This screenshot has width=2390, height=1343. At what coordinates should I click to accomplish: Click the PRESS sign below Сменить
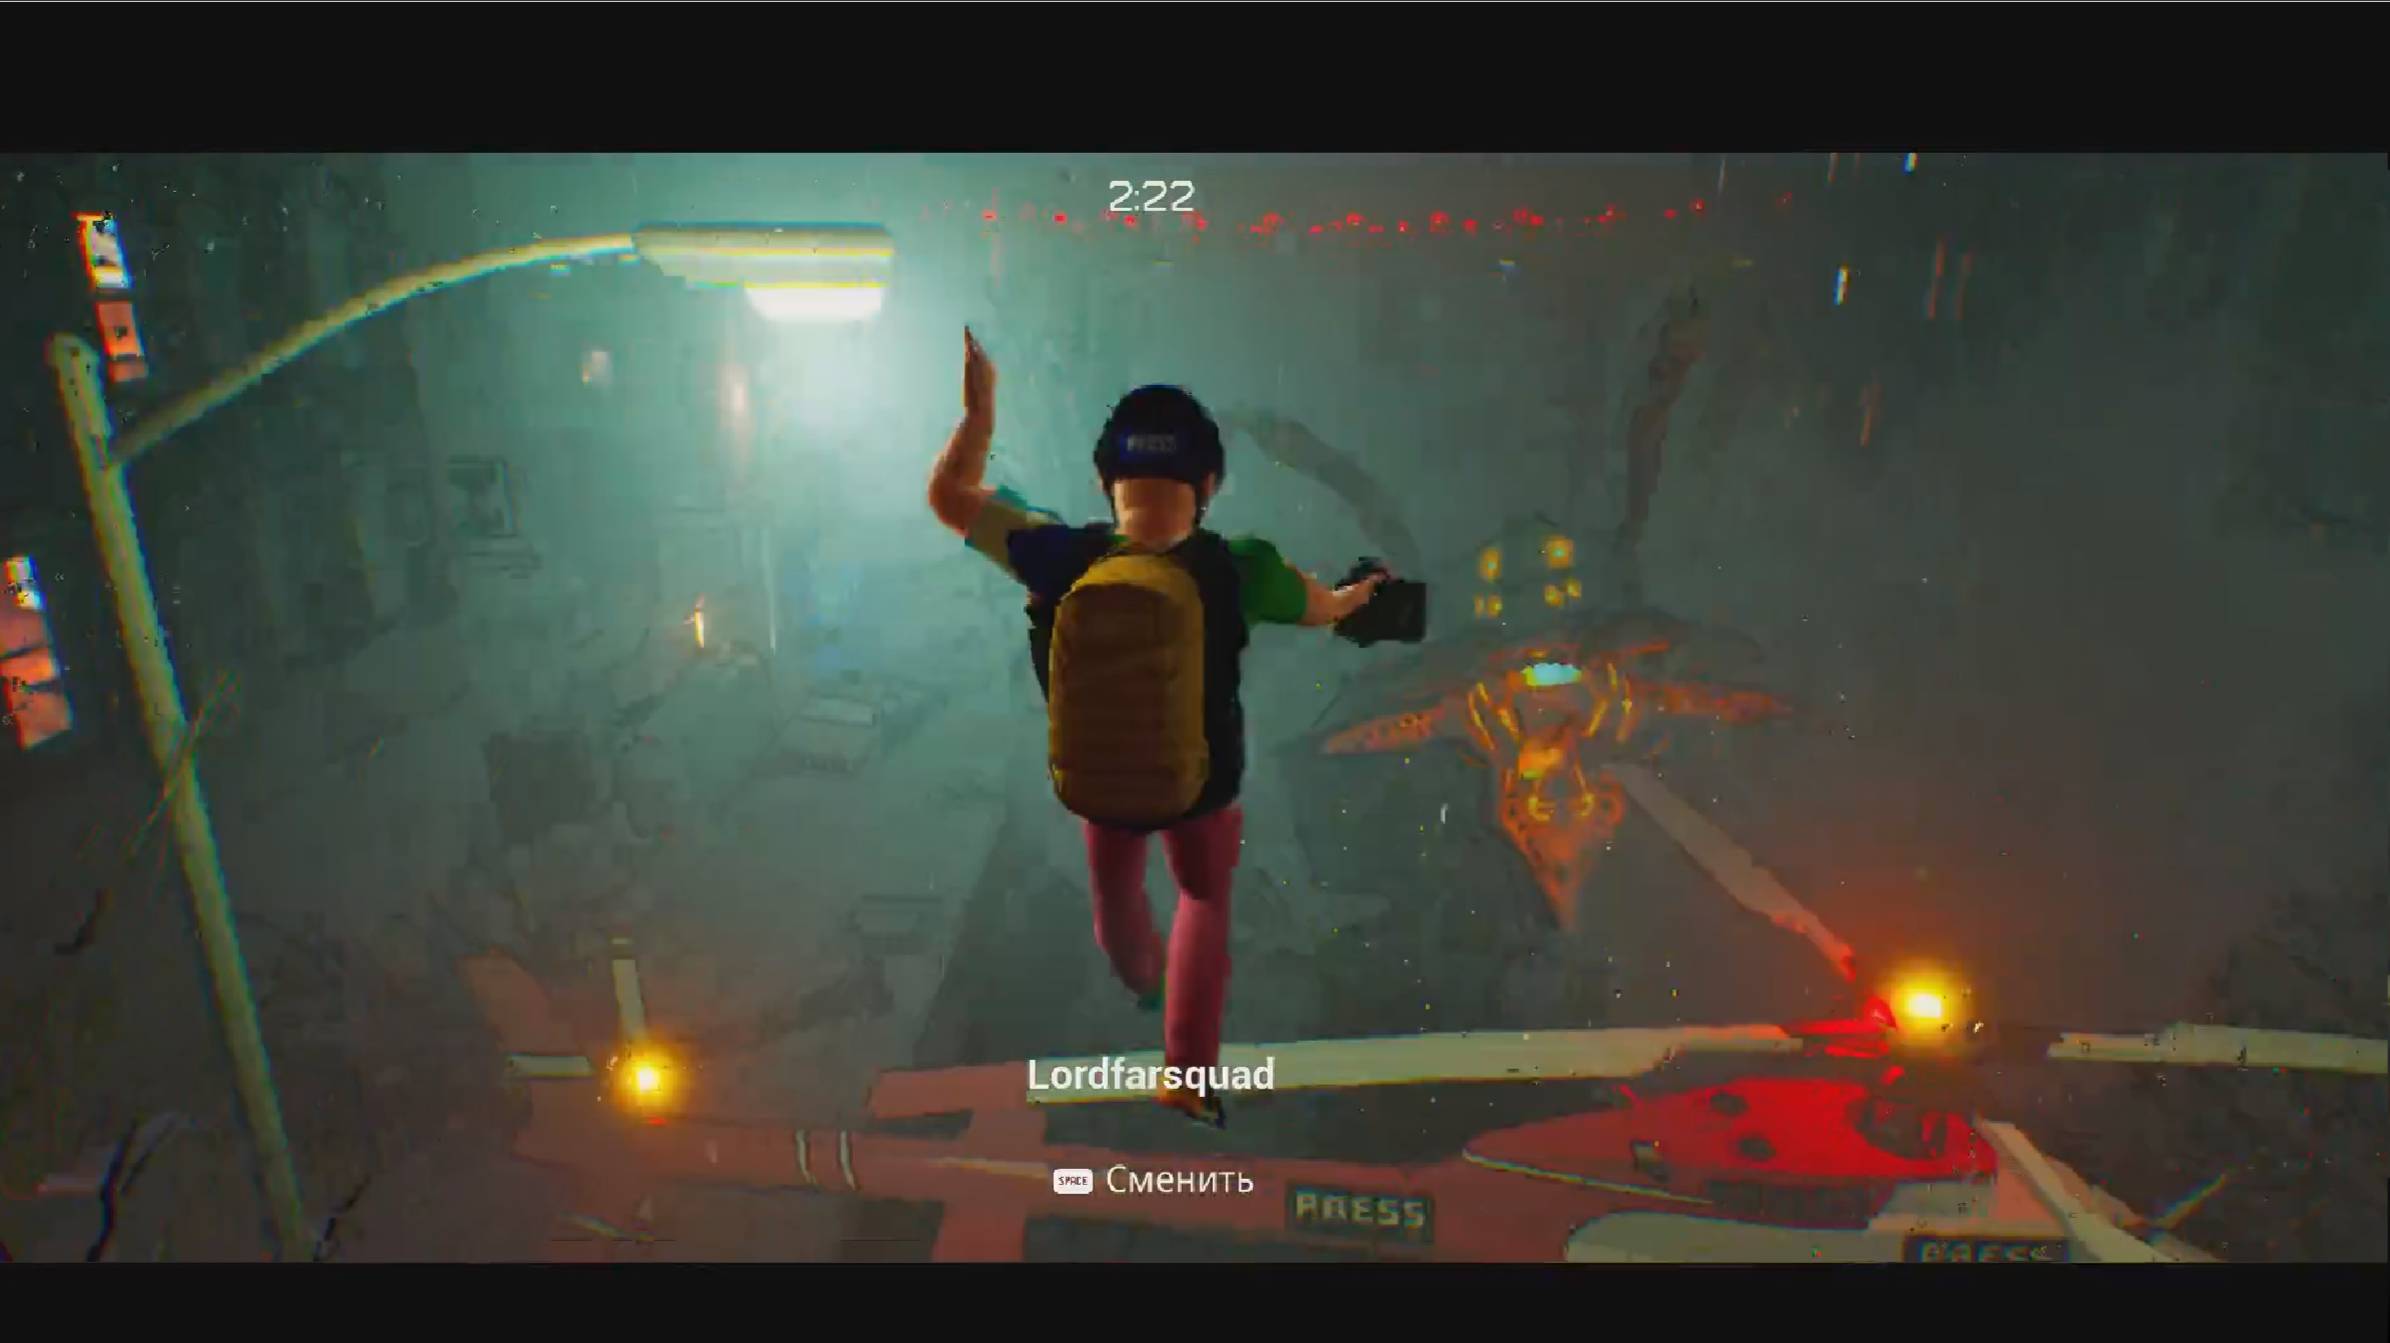click(1360, 1211)
